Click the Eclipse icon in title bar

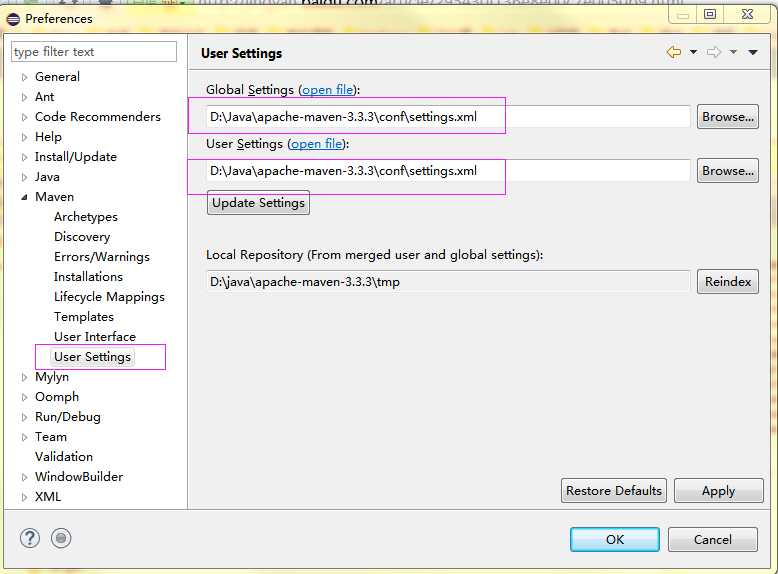[x=13, y=19]
